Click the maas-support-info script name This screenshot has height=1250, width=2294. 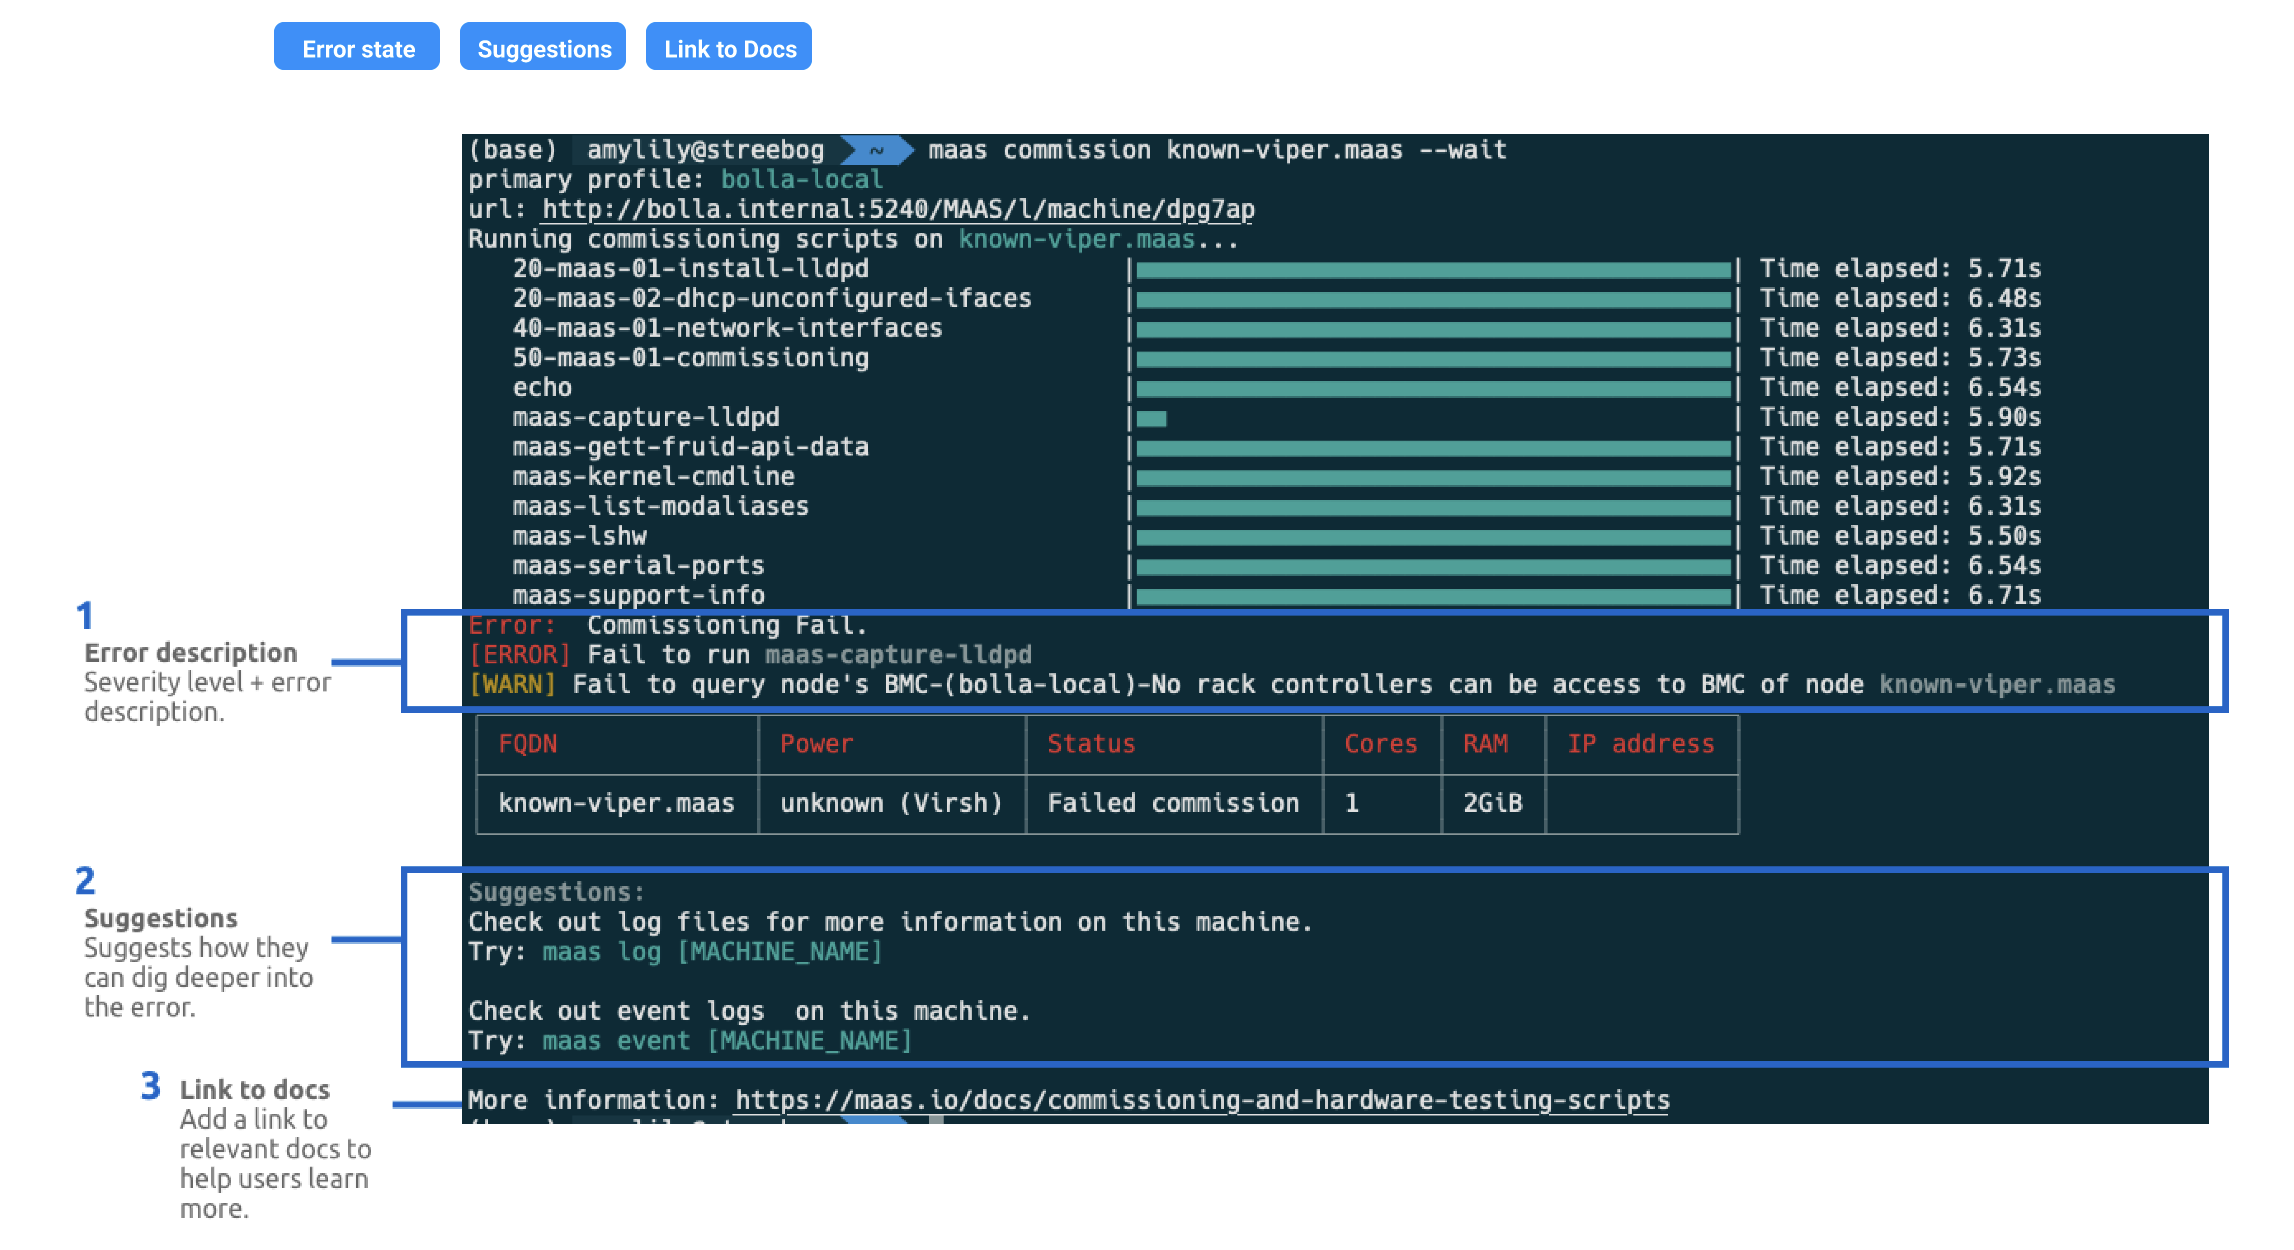coord(639,596)
